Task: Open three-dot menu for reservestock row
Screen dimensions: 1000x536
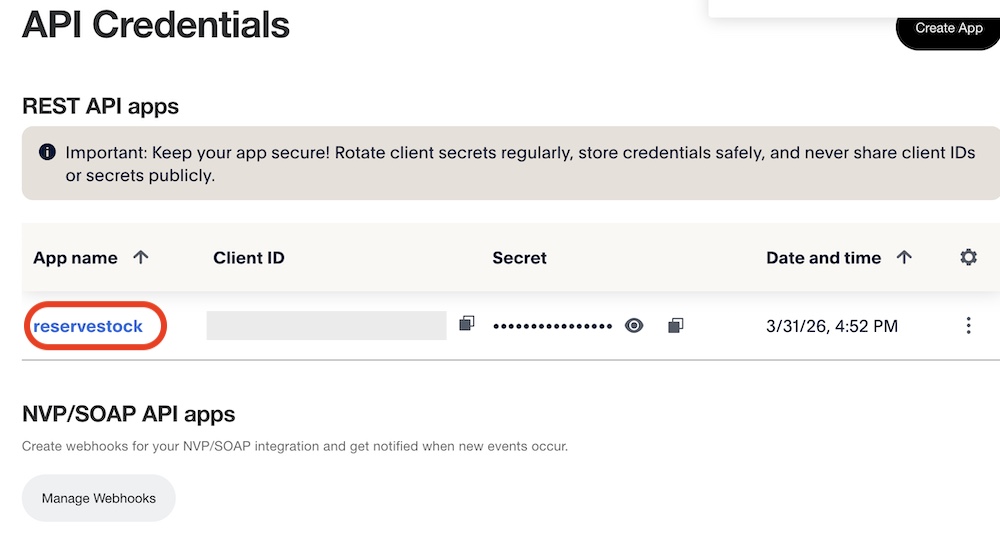Action: (968, 325)
